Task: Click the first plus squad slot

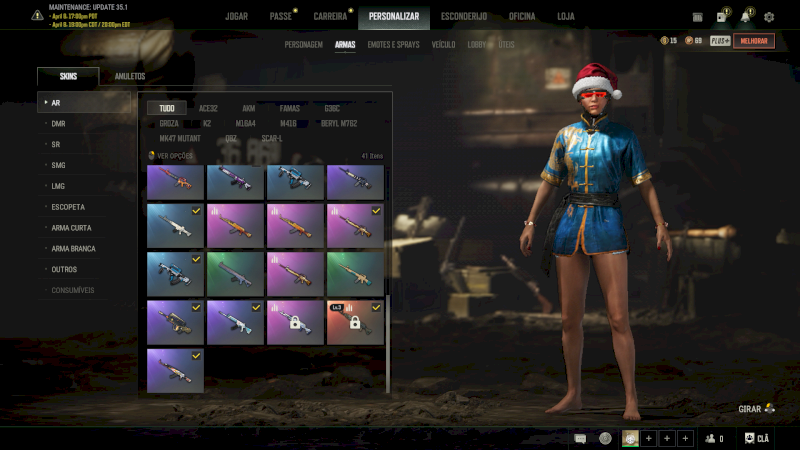Action: [648, 438]
